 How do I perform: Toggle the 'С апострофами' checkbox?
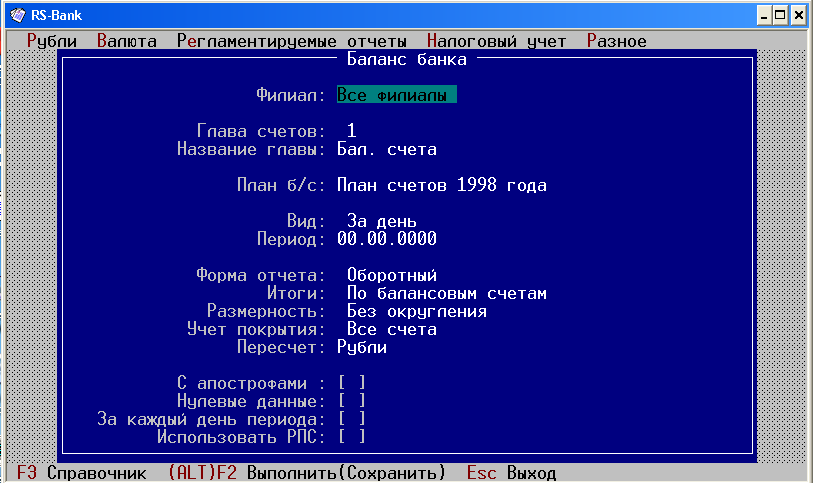pos(352,383)
